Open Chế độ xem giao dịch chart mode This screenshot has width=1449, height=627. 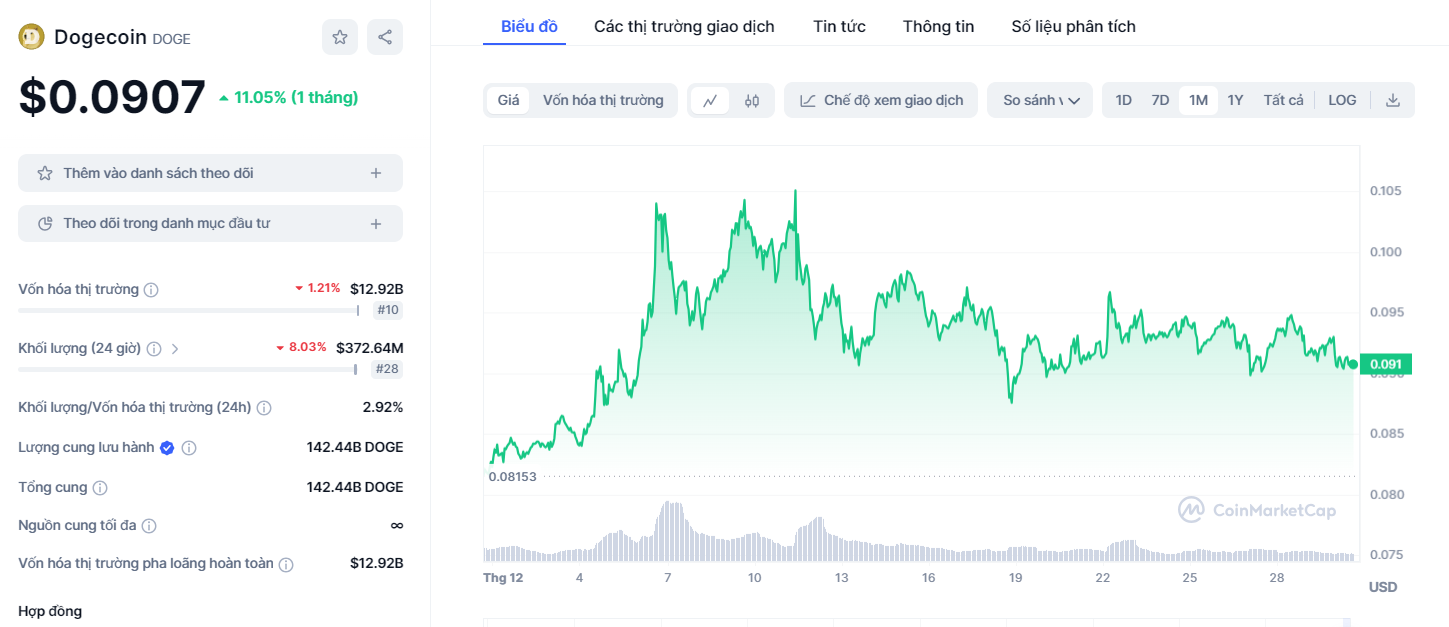(880, 100)
